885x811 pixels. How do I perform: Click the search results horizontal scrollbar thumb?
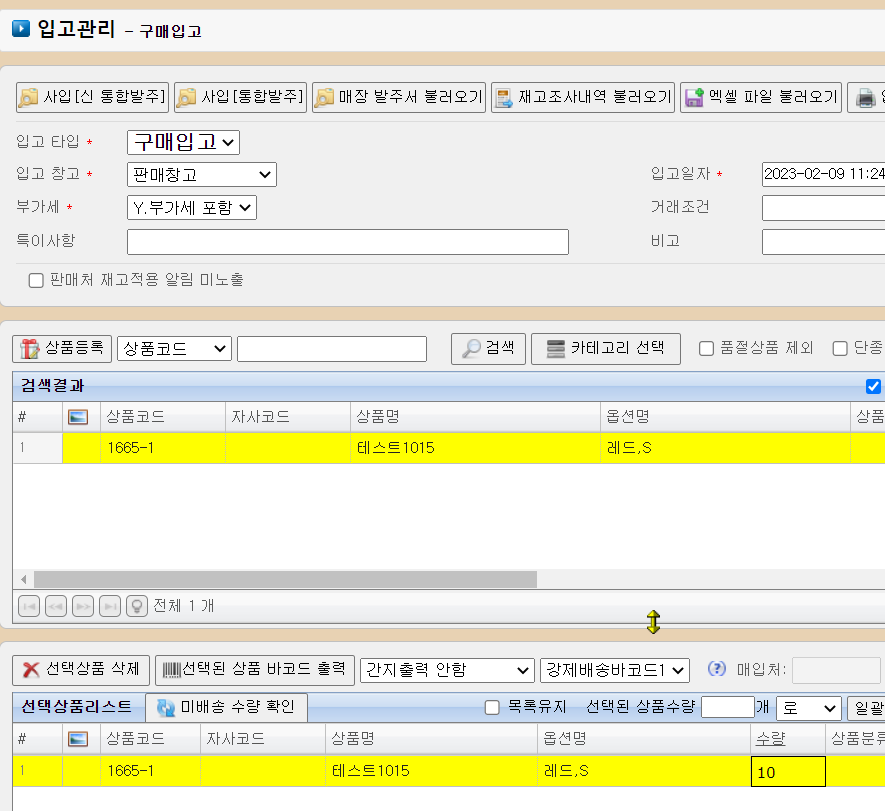285,579
